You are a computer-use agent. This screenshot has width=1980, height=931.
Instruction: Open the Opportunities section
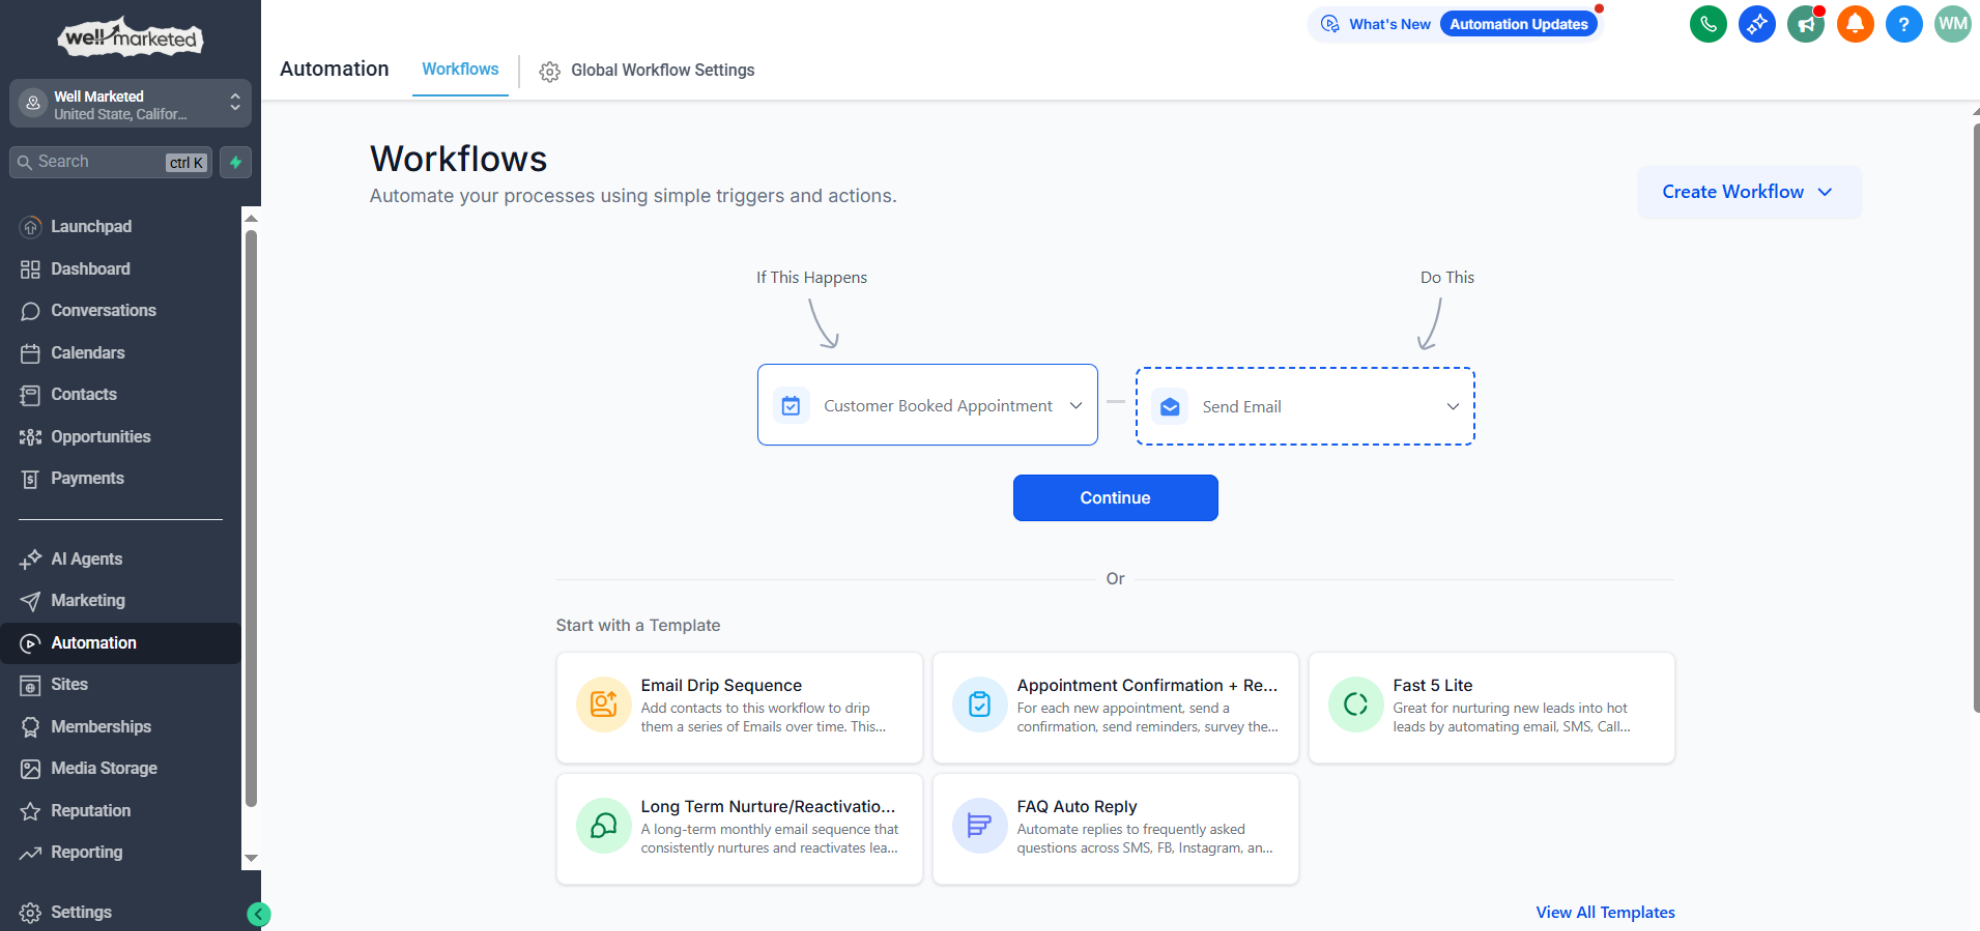[100, 436]
